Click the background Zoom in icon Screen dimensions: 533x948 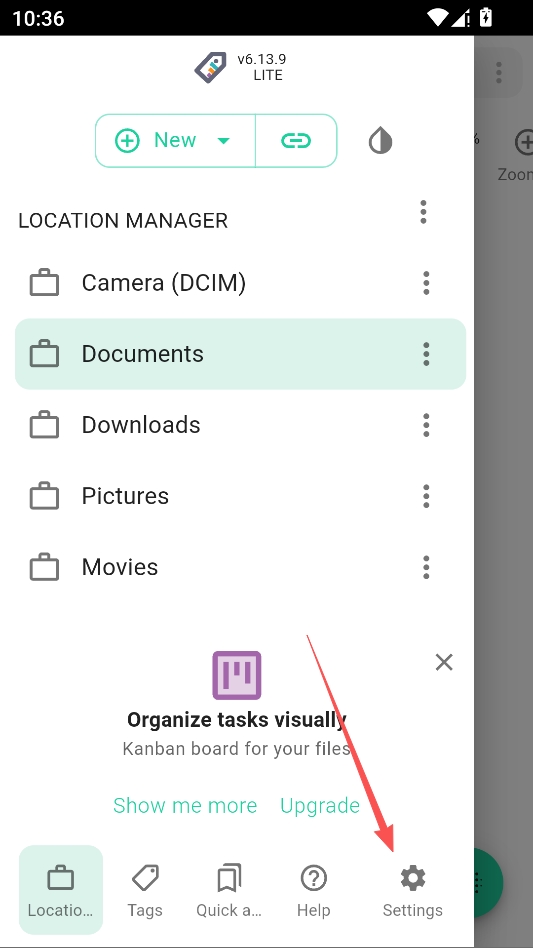tap(523, 143)
